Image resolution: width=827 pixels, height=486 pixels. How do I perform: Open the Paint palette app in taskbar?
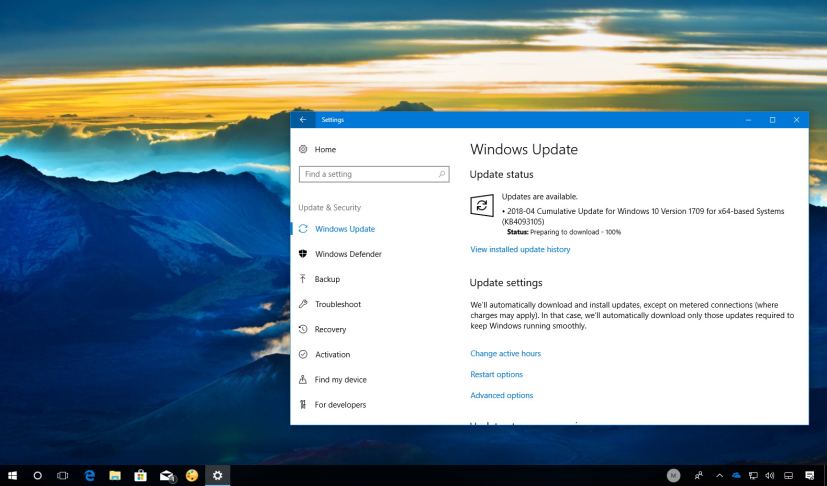pos(192,475)
